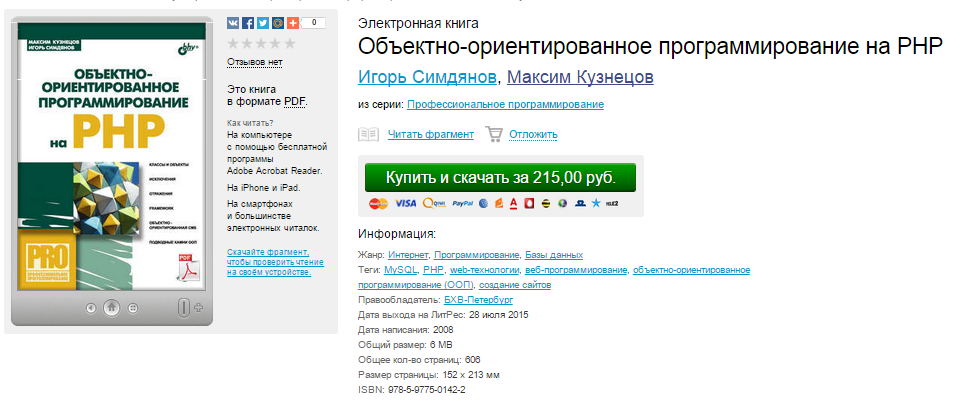
Task: Open tag 'объектно-ориентированное программирование (ООП)'
Action: pyautogui.click(x=554, y=277)
